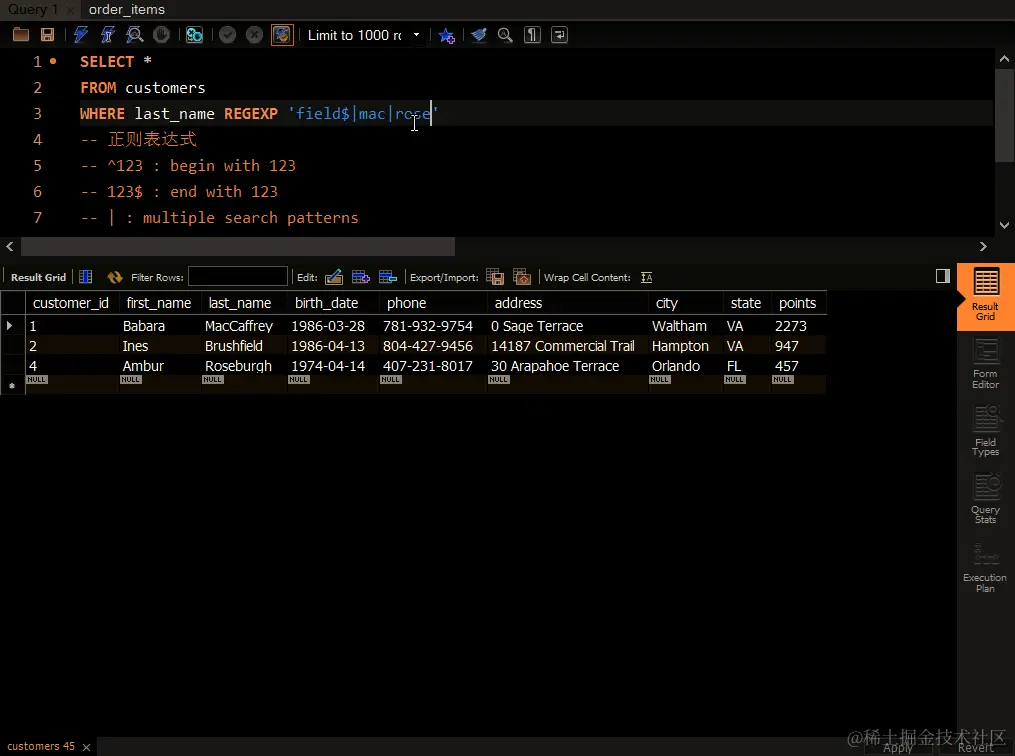This screenshot has height=756, width=1015.
Task: Click editor horizontal scrollbar thumb
Action: pos(238,246)
